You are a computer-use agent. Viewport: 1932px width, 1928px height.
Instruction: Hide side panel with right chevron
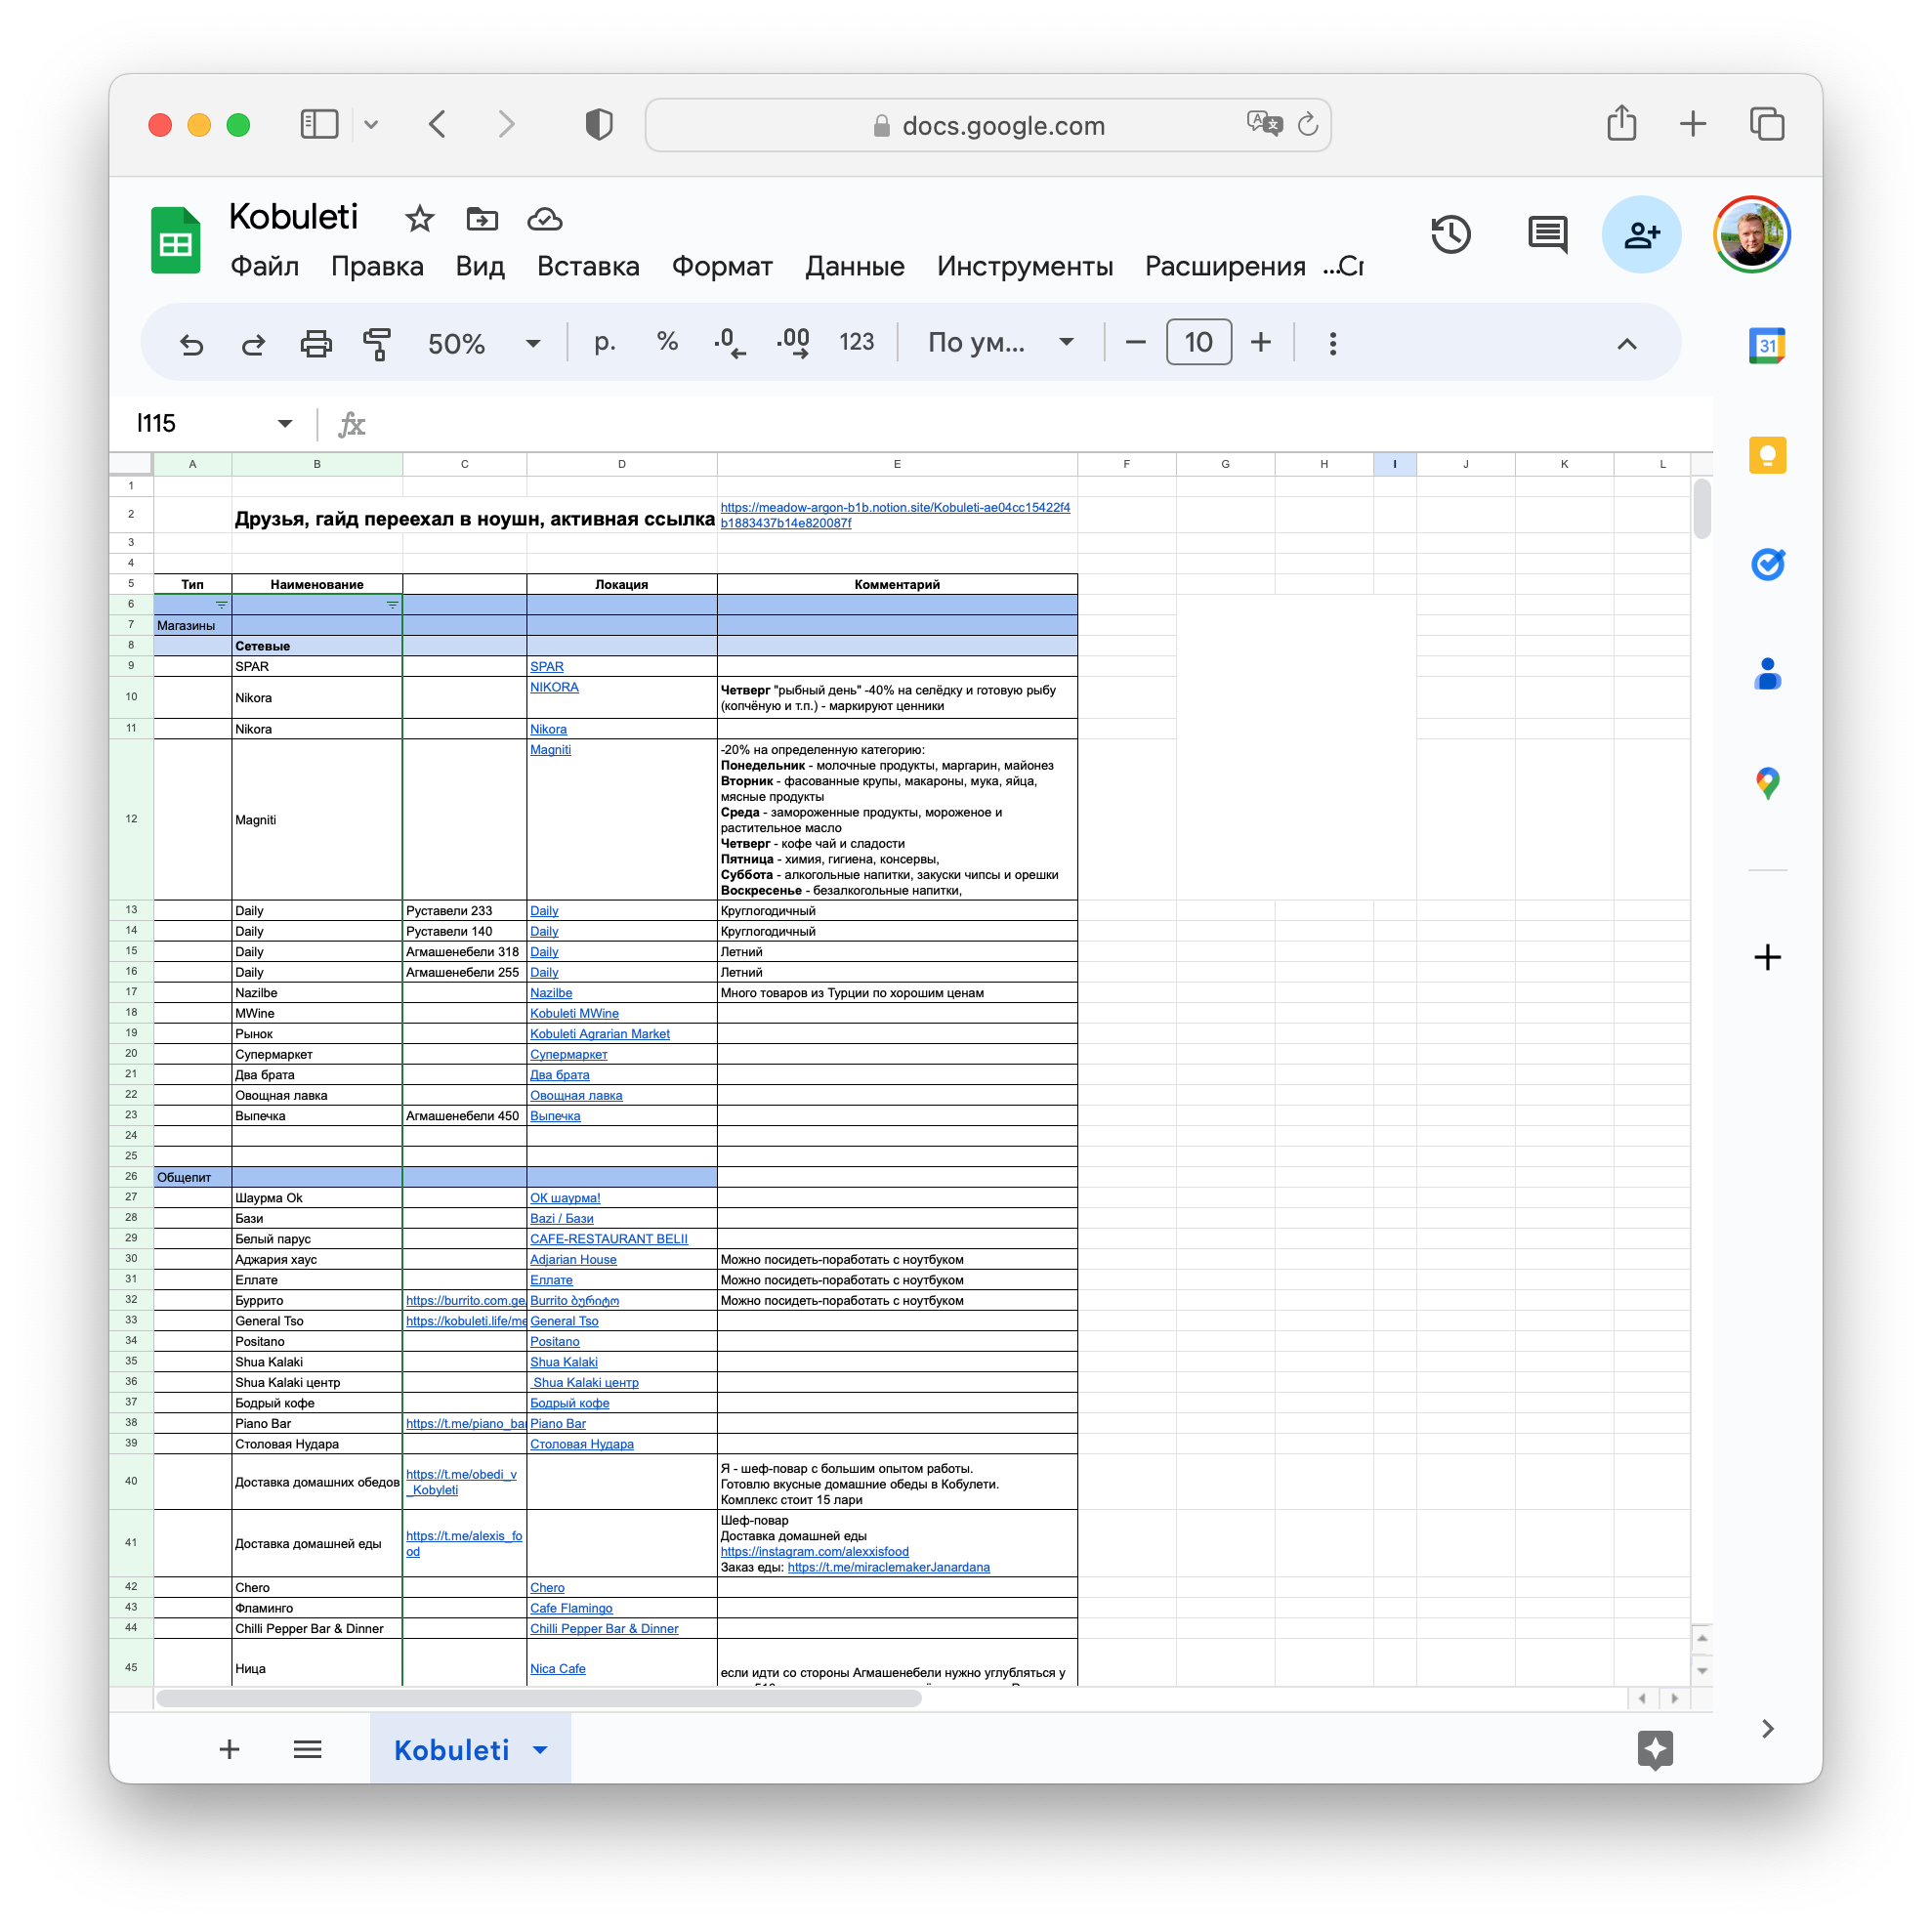pyautogui.click(x=1767, y=1729)
